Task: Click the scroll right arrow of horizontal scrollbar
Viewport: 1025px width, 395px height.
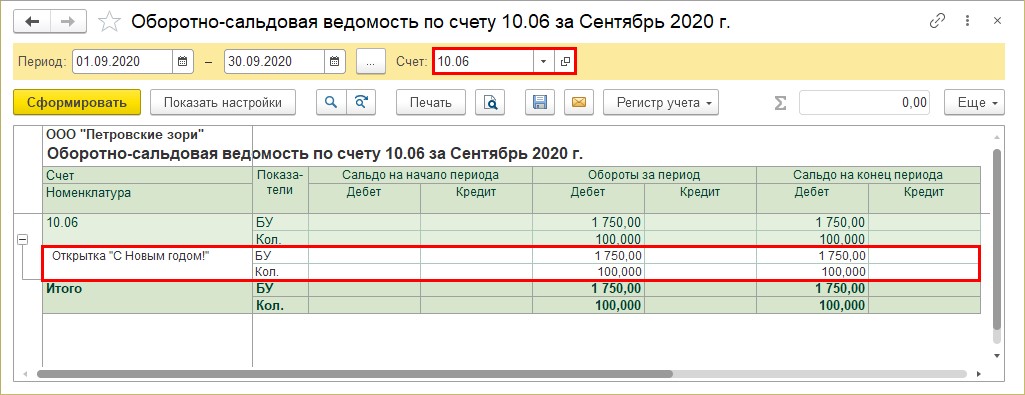Action: click(x=979, y=375)
